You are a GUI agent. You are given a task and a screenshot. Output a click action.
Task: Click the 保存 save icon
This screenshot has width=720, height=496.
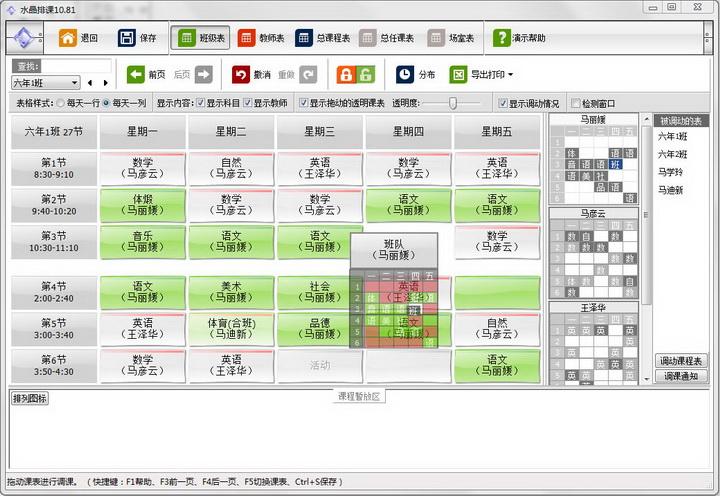click(x=127, y=39)
